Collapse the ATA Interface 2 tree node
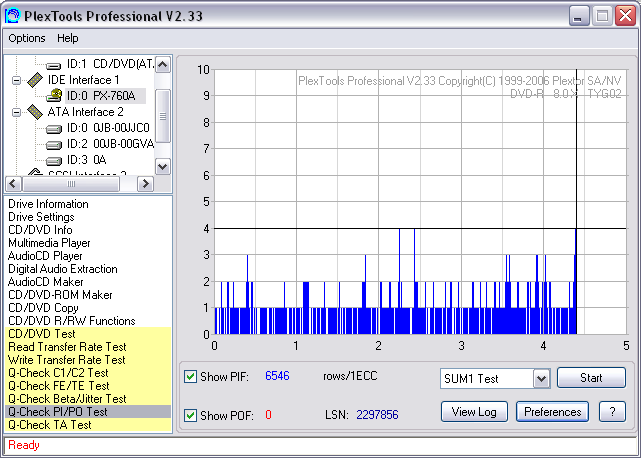The height and width of the screenshot is (458, 641). point(16,112)
